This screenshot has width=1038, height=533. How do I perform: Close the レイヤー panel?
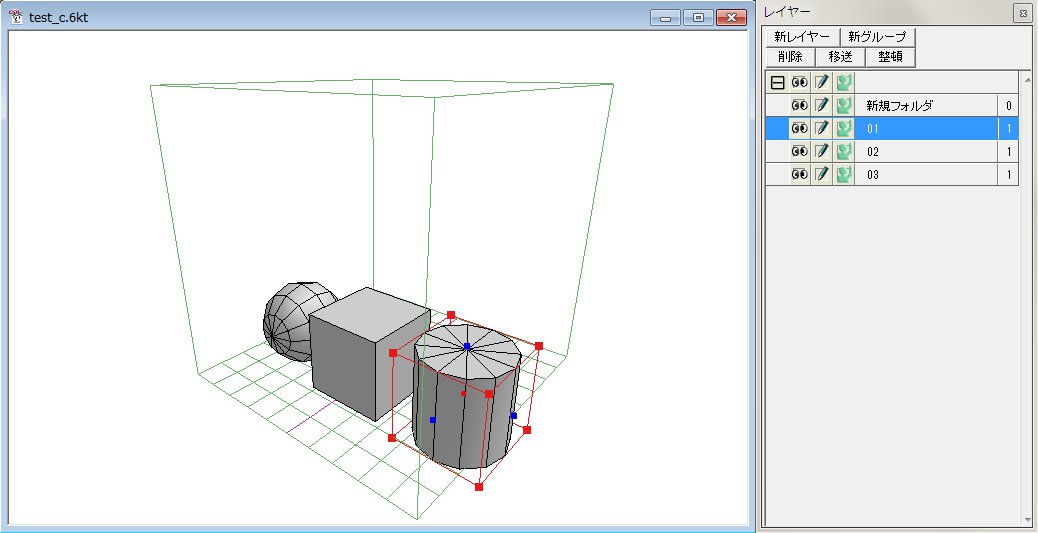click(x=1022, y=13)
